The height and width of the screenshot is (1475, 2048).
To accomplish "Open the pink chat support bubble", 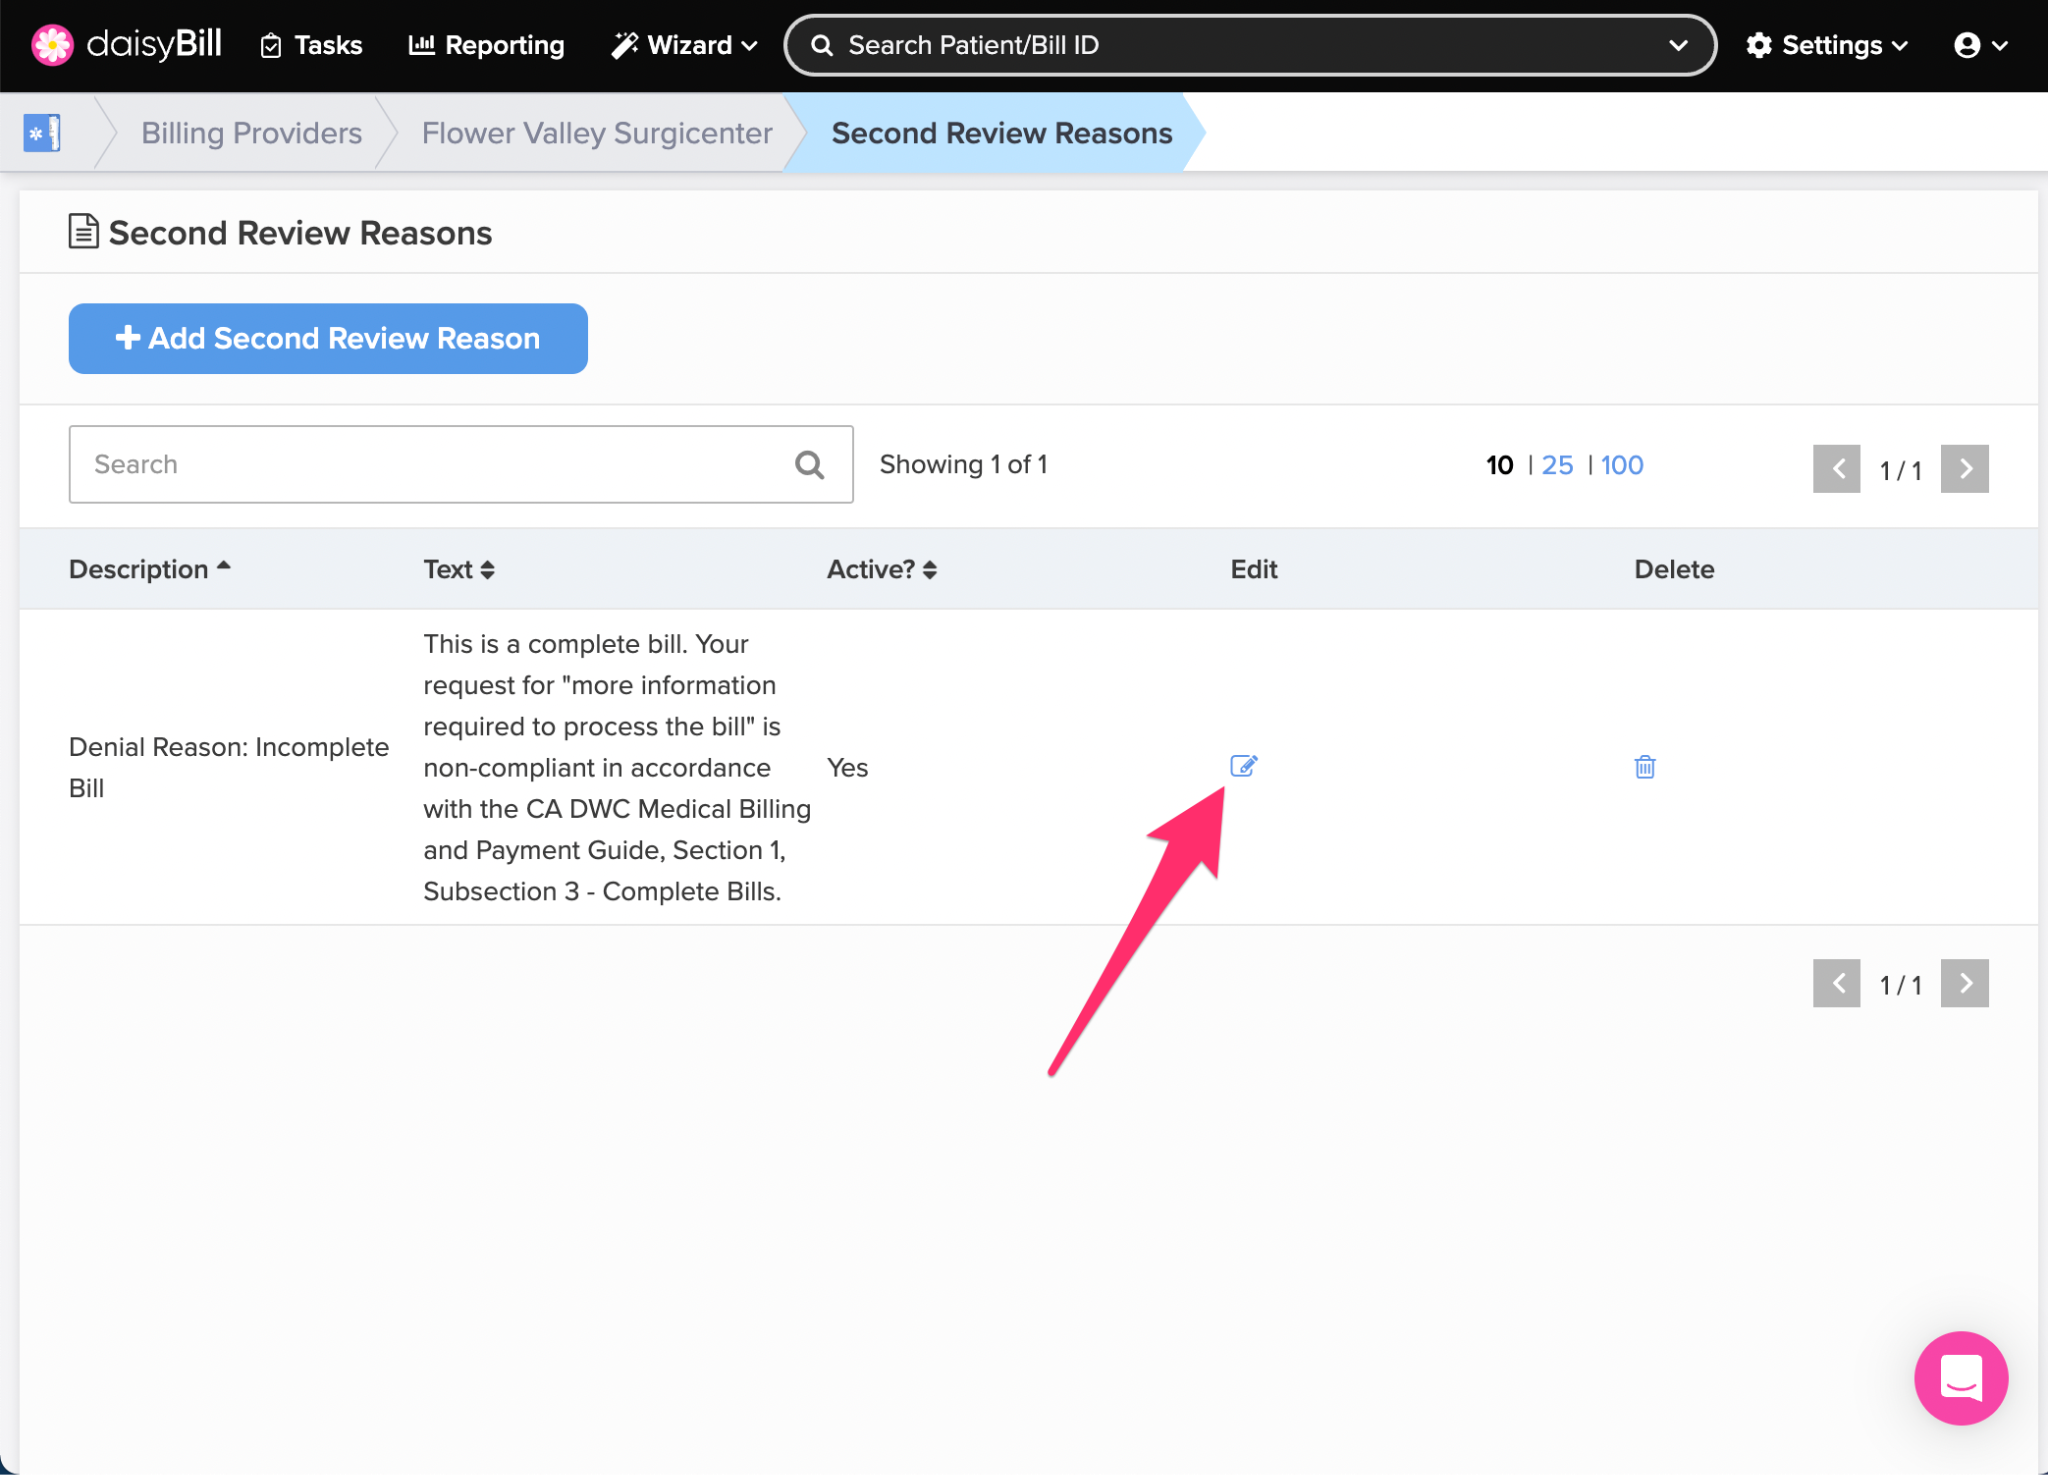I will point(1960,1377).
